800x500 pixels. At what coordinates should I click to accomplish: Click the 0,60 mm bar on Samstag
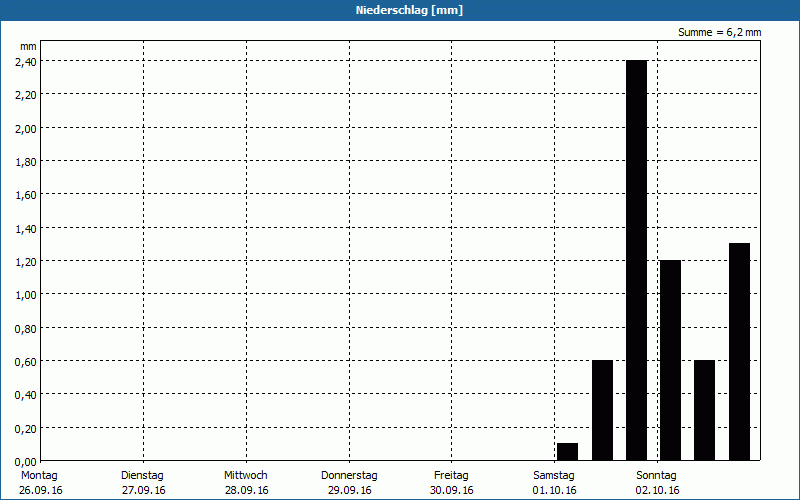pyautogui.click(x=602, y=410)
